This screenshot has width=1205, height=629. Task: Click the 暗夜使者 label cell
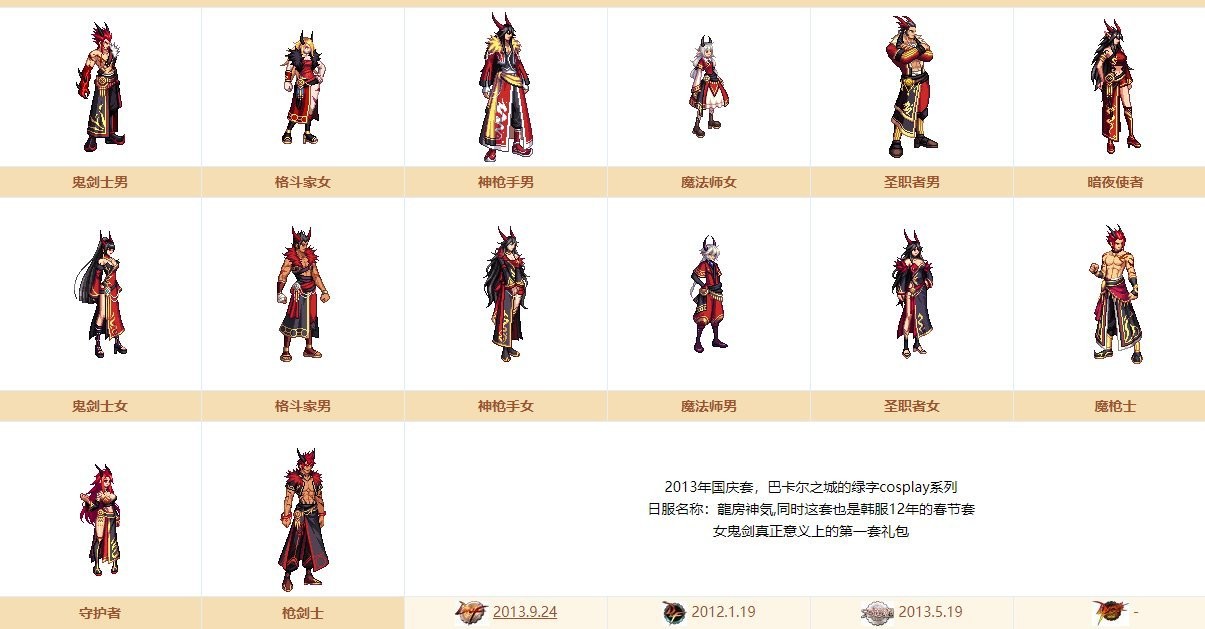tap(1115, 182)
